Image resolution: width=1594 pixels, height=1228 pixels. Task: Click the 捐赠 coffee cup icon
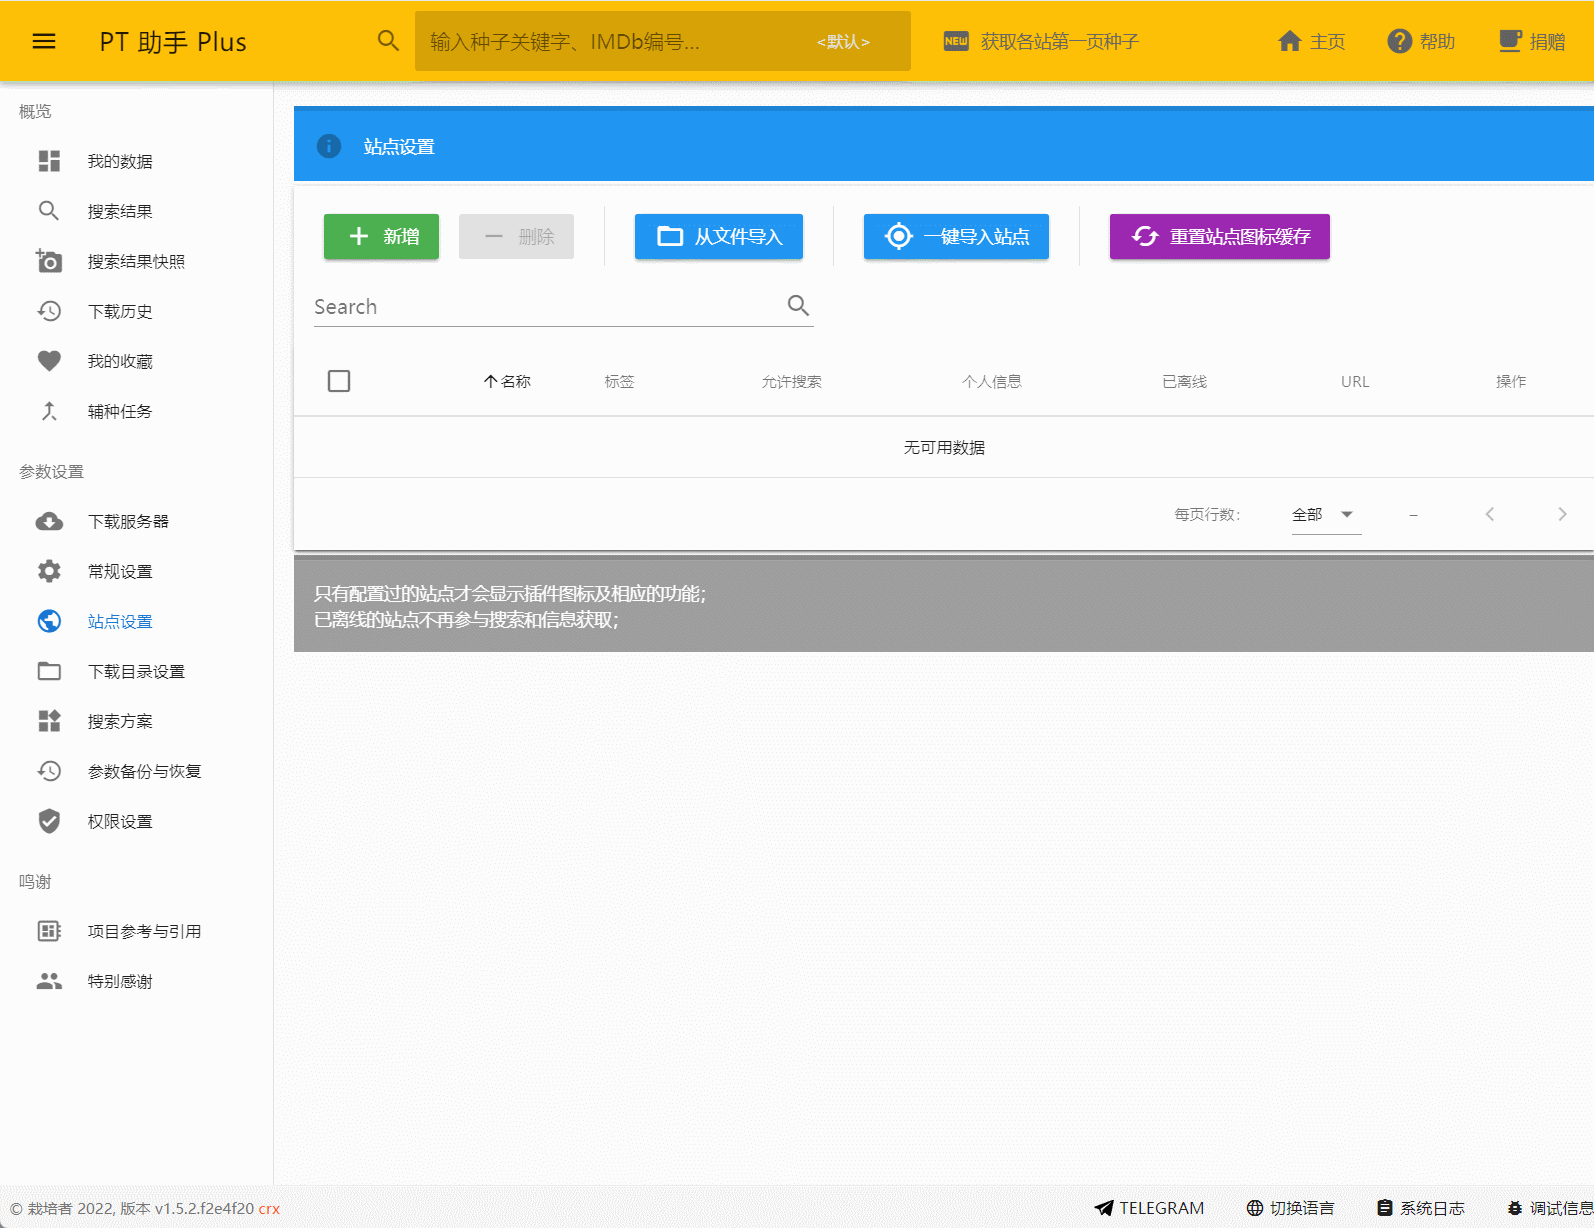(x=1510, y=41)
